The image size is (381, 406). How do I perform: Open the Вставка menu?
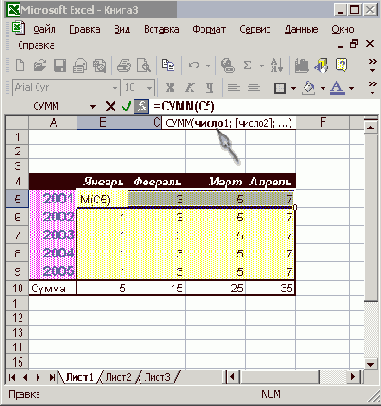(x=162, y=29)
